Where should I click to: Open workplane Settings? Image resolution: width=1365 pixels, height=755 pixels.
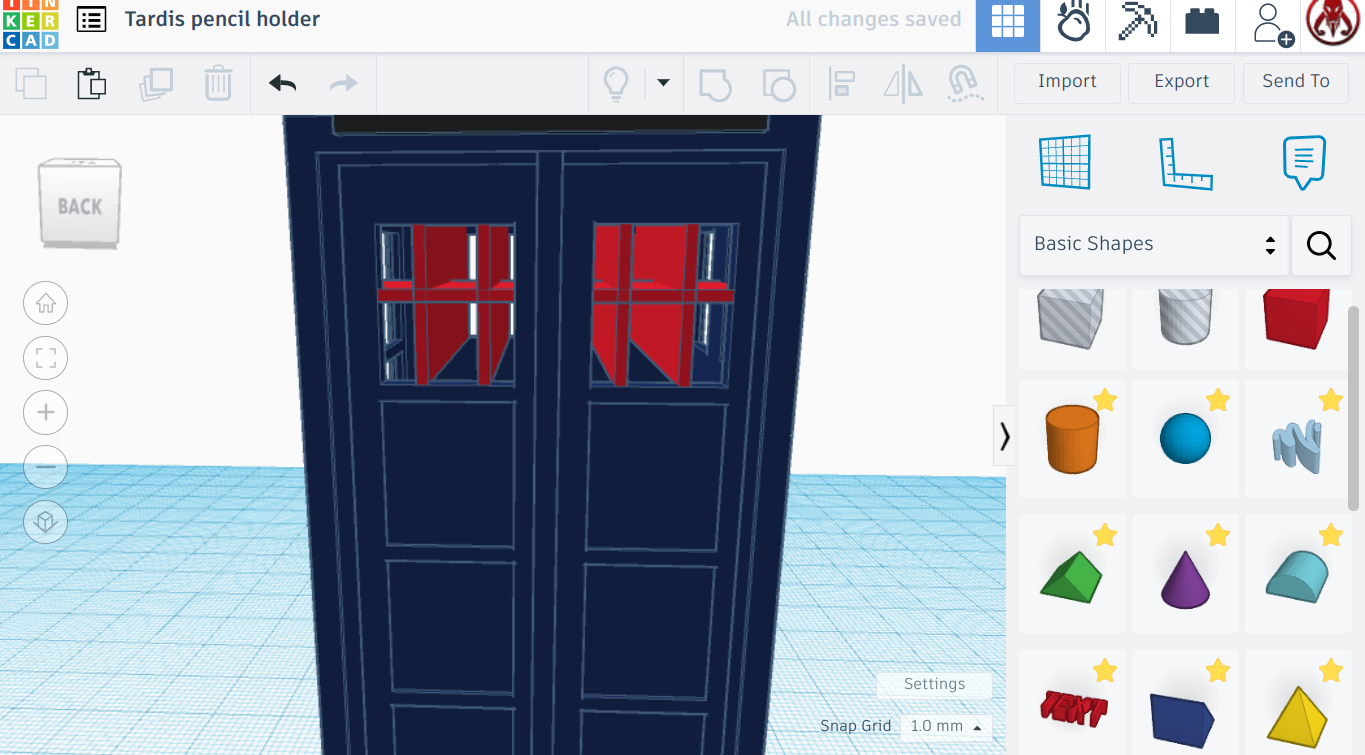pos(934,685)
